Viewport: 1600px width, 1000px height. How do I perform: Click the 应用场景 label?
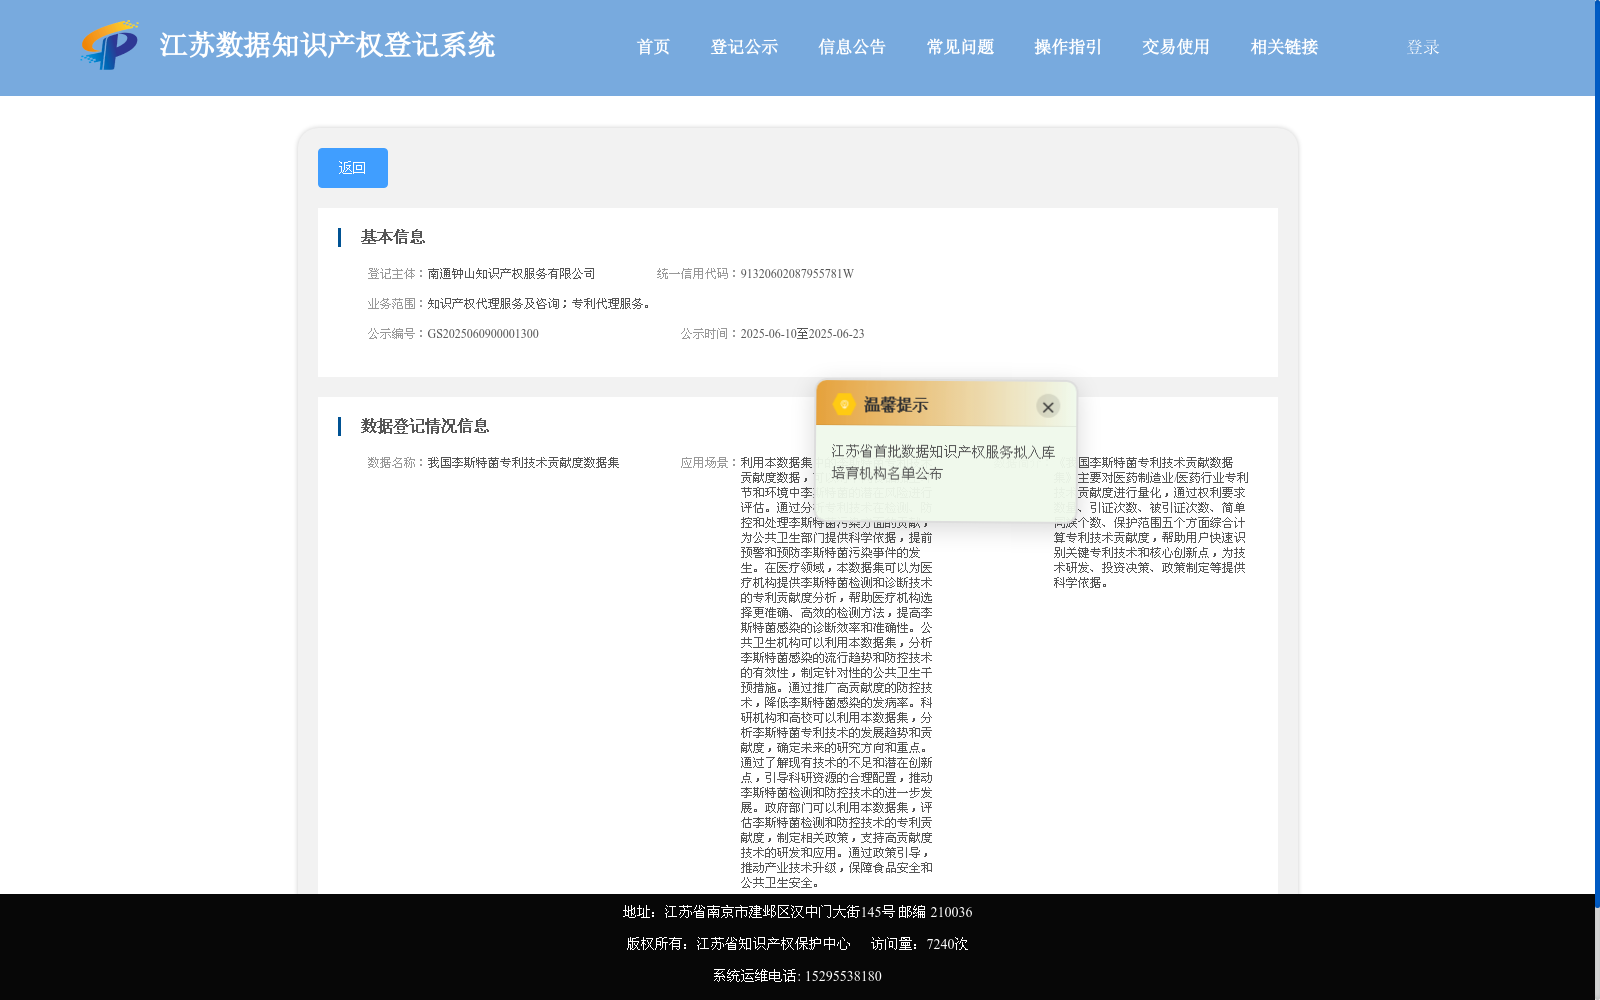tap(709, 463)
